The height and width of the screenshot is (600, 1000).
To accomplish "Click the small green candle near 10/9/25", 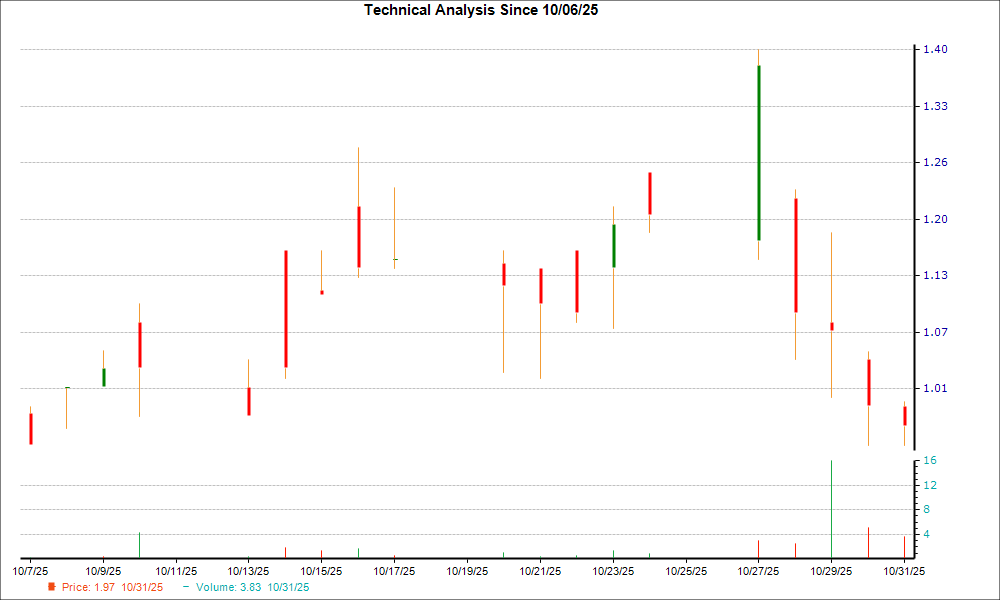I will coord(102,375).
